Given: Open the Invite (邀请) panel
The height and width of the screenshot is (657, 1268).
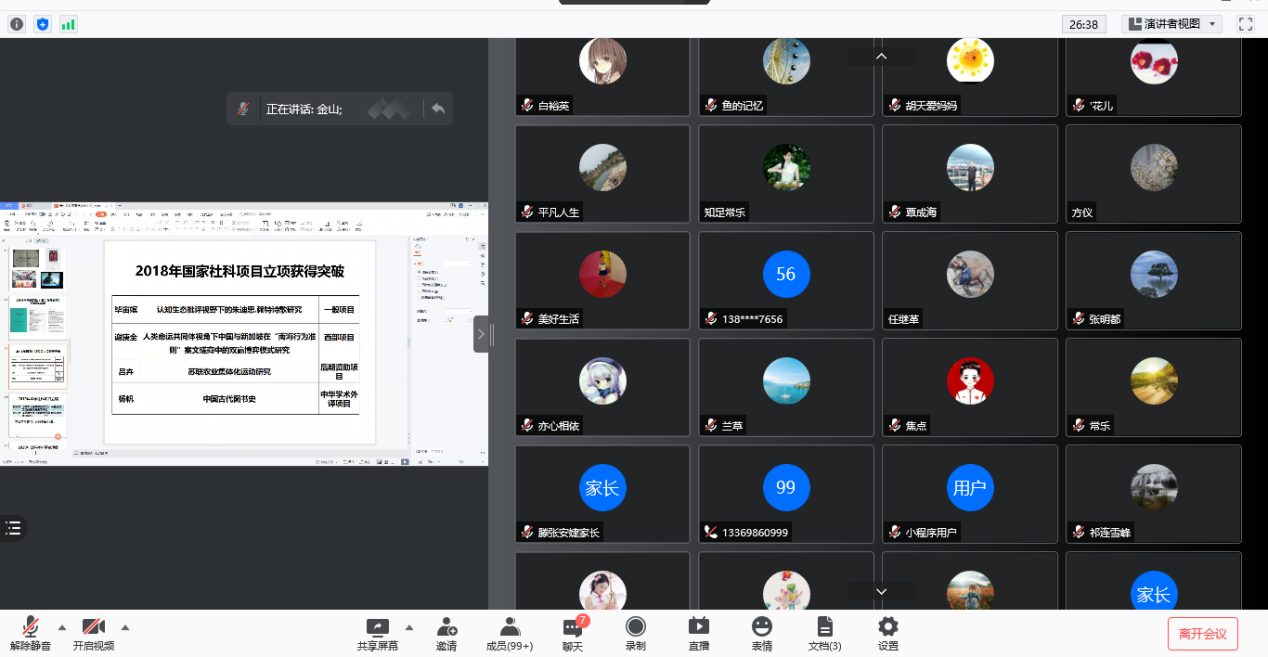Looking at the screenshot, I should click(x=447, y=633).
